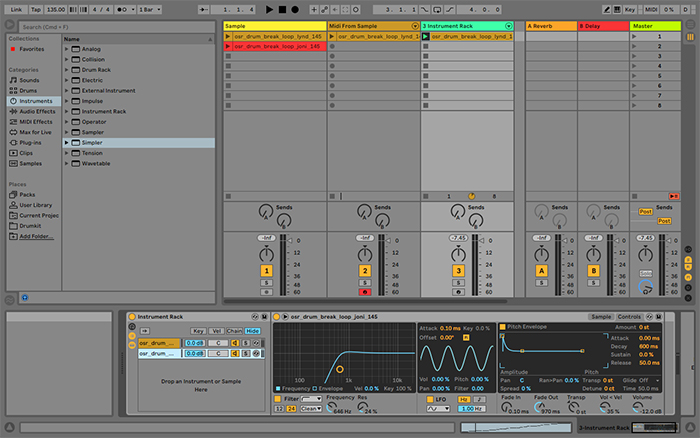The width and height of the screenshot is (700, 438).
Task: Click Add Folder... in Places
Action: [x=36, y=236]
